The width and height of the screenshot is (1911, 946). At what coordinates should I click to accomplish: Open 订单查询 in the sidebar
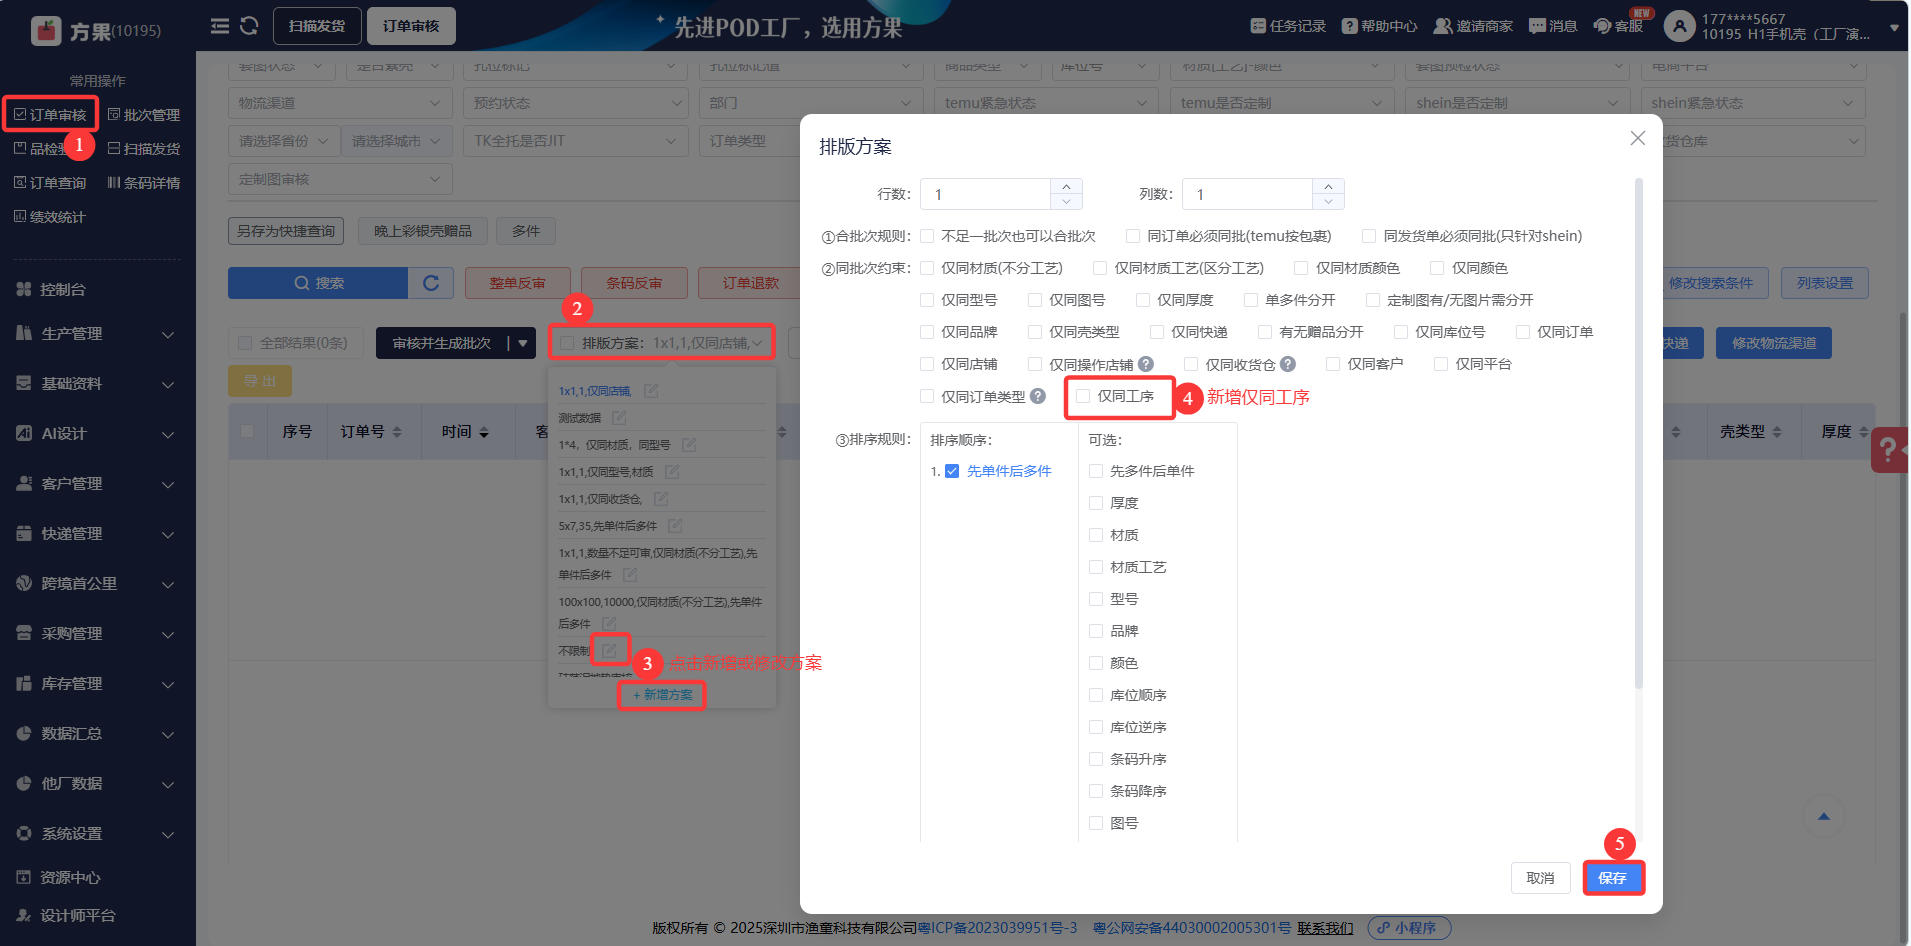coord(50,183)
